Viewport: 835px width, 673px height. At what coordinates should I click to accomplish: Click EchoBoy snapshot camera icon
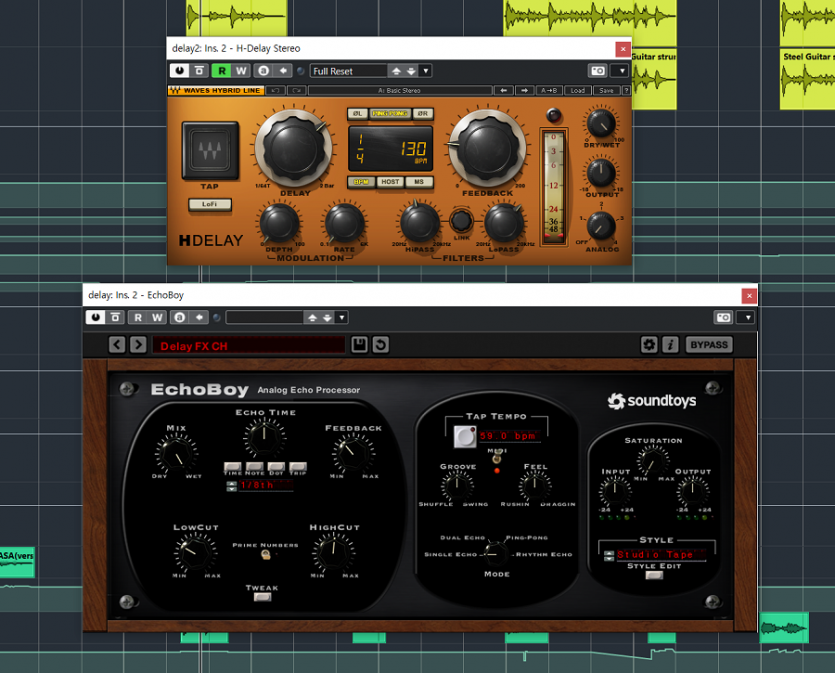(x=724, y=317)
